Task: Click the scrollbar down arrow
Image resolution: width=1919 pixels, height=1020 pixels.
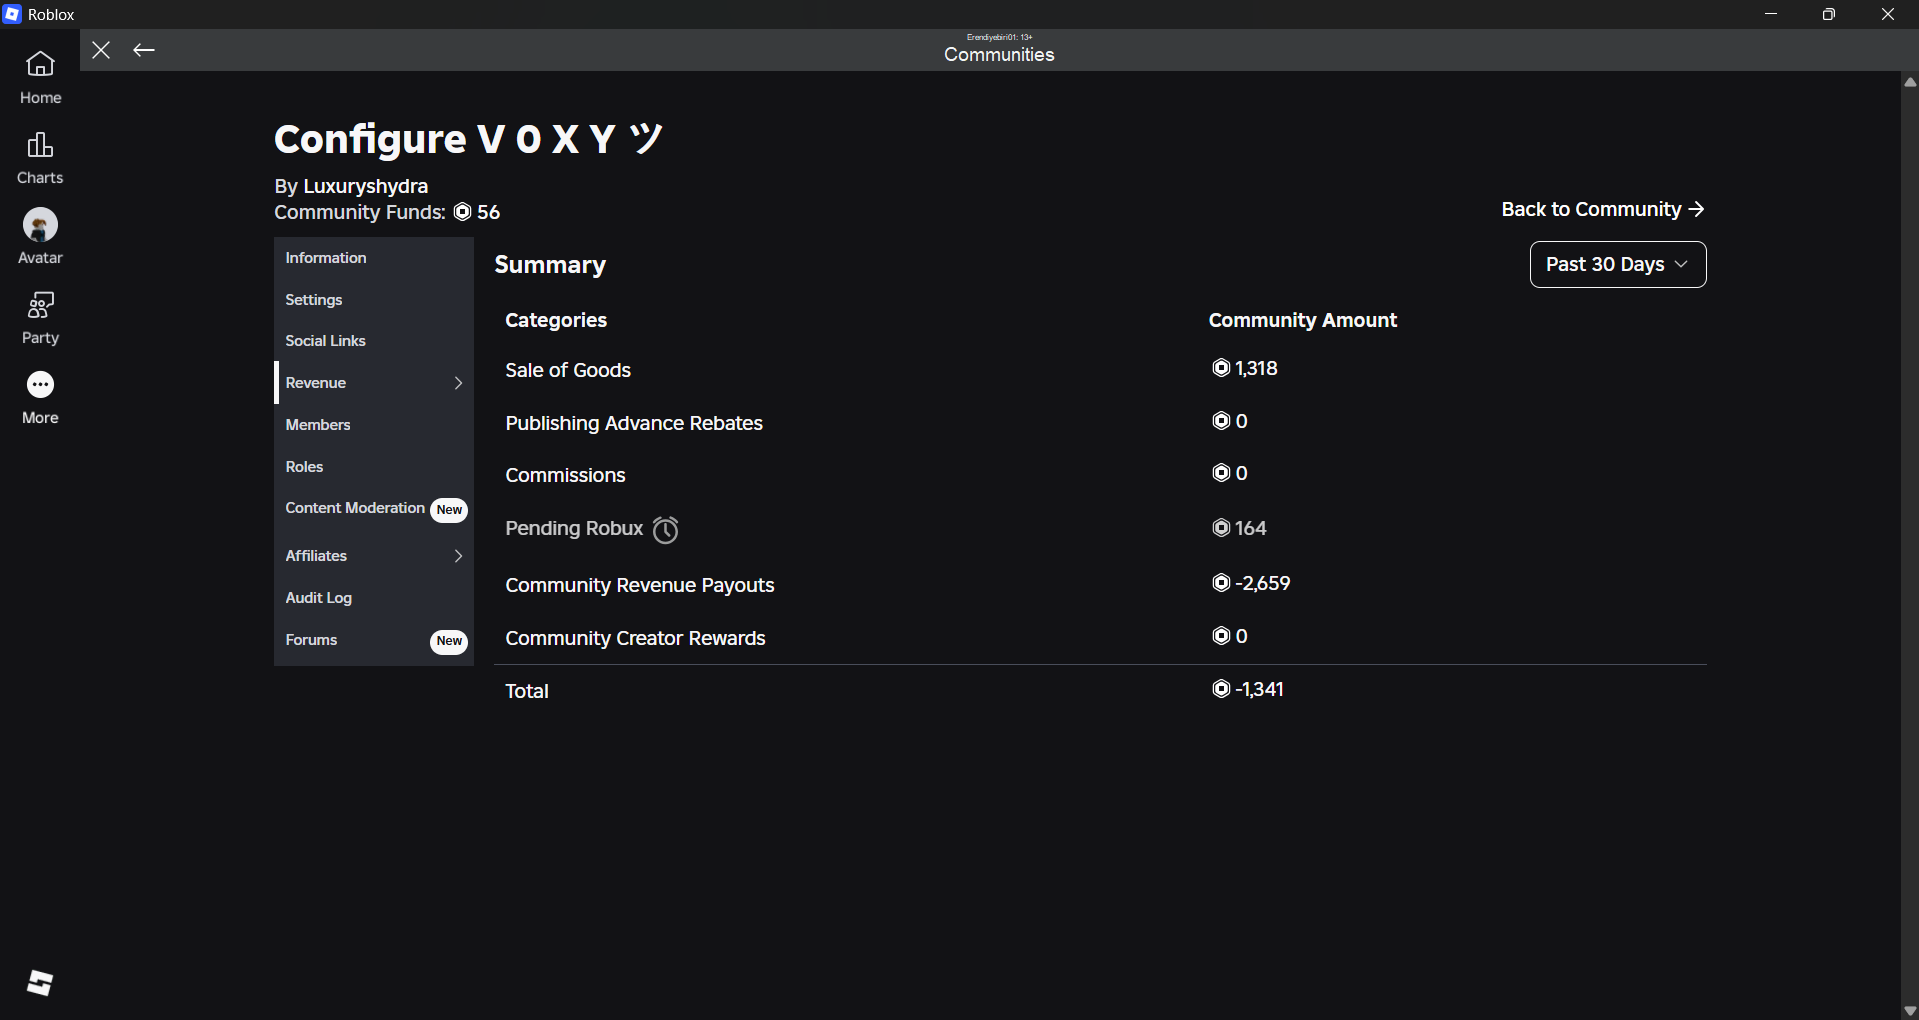Action: [x=1910, y=1010]
